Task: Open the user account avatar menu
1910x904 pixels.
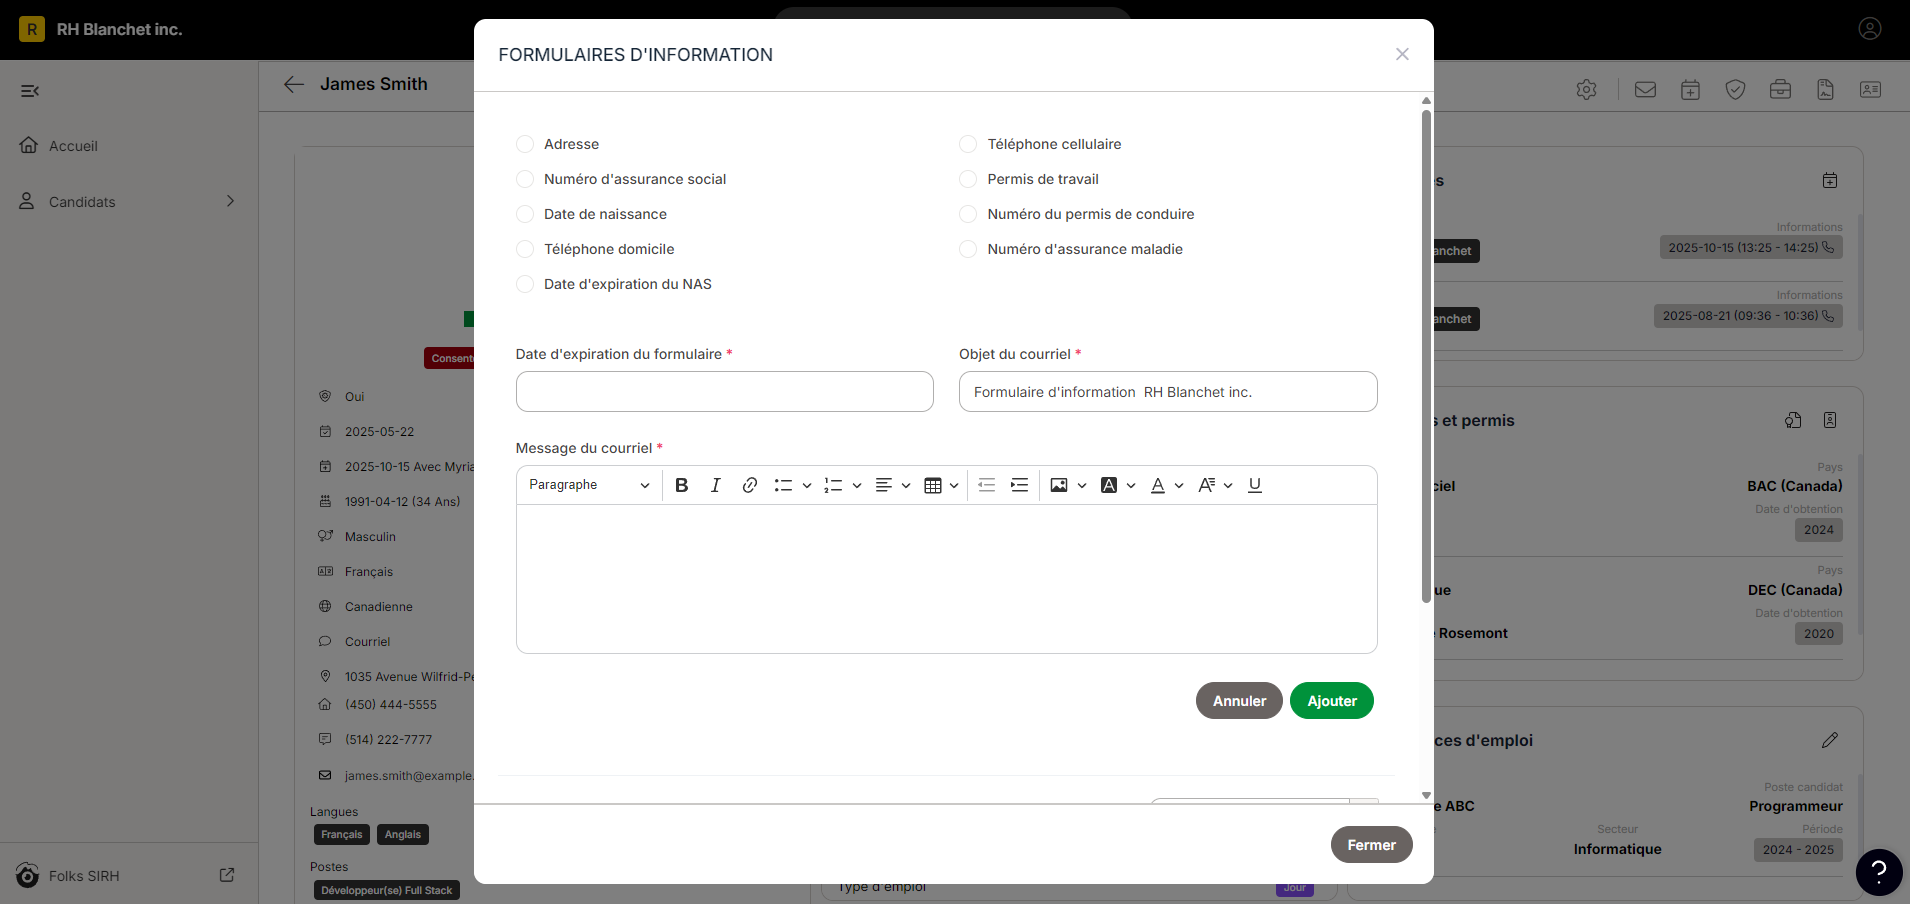Action: point(1870,29)
